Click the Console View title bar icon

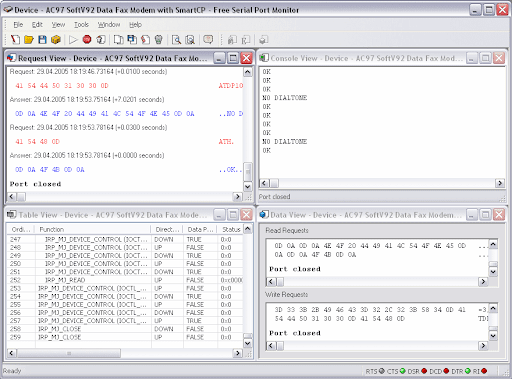[264, 58]
